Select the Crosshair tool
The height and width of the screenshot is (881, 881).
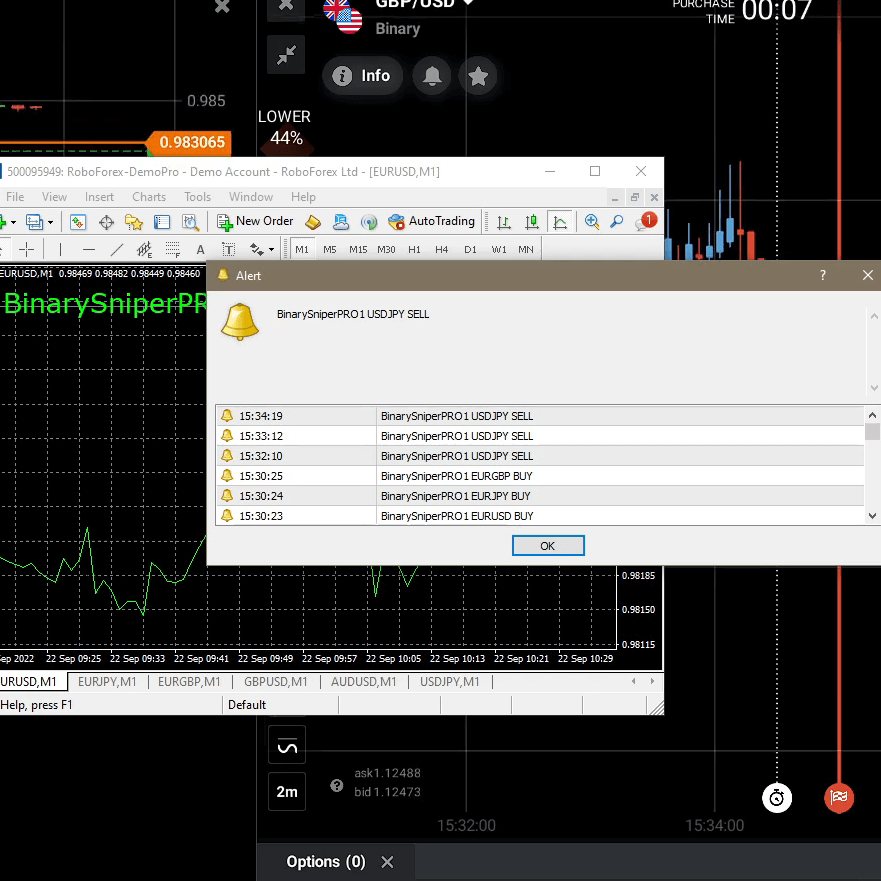pos(26,249)
